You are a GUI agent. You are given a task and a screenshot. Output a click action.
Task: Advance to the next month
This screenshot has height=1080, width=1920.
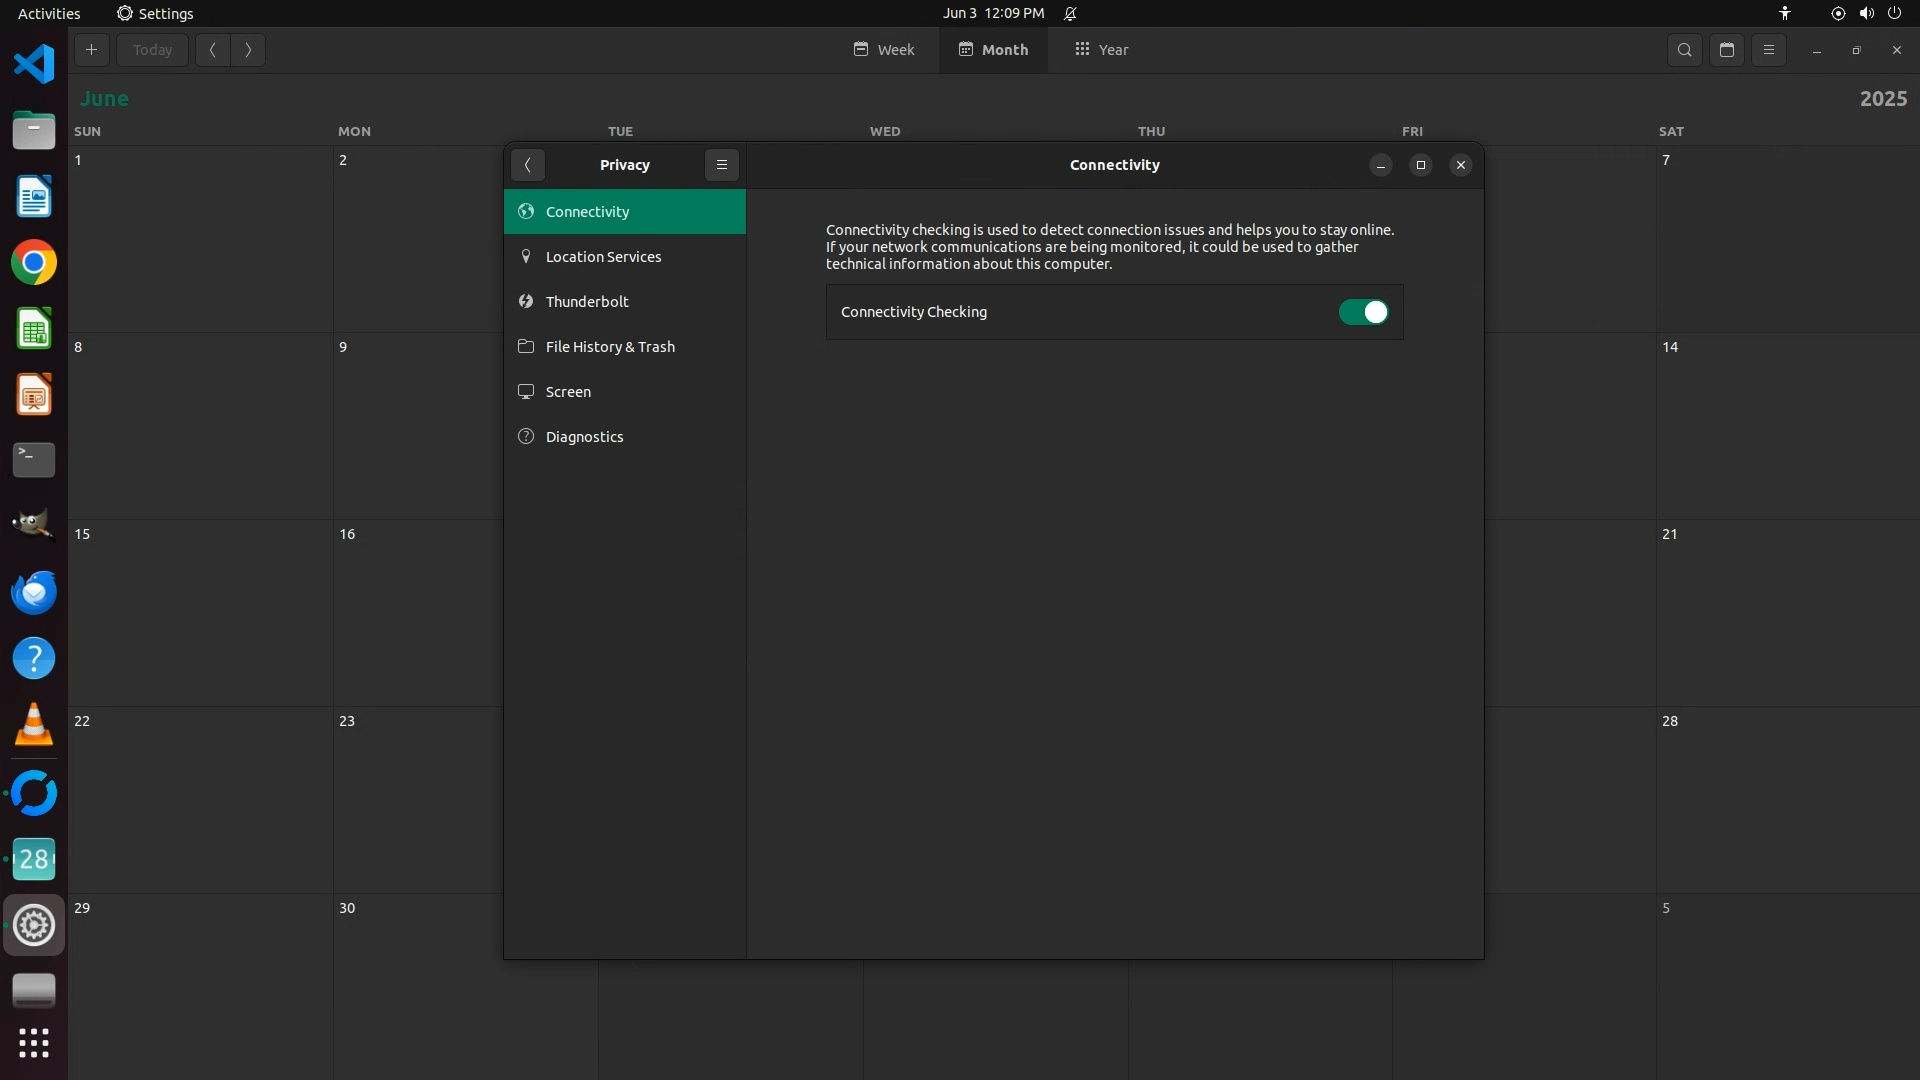click(x=248, y=50)
